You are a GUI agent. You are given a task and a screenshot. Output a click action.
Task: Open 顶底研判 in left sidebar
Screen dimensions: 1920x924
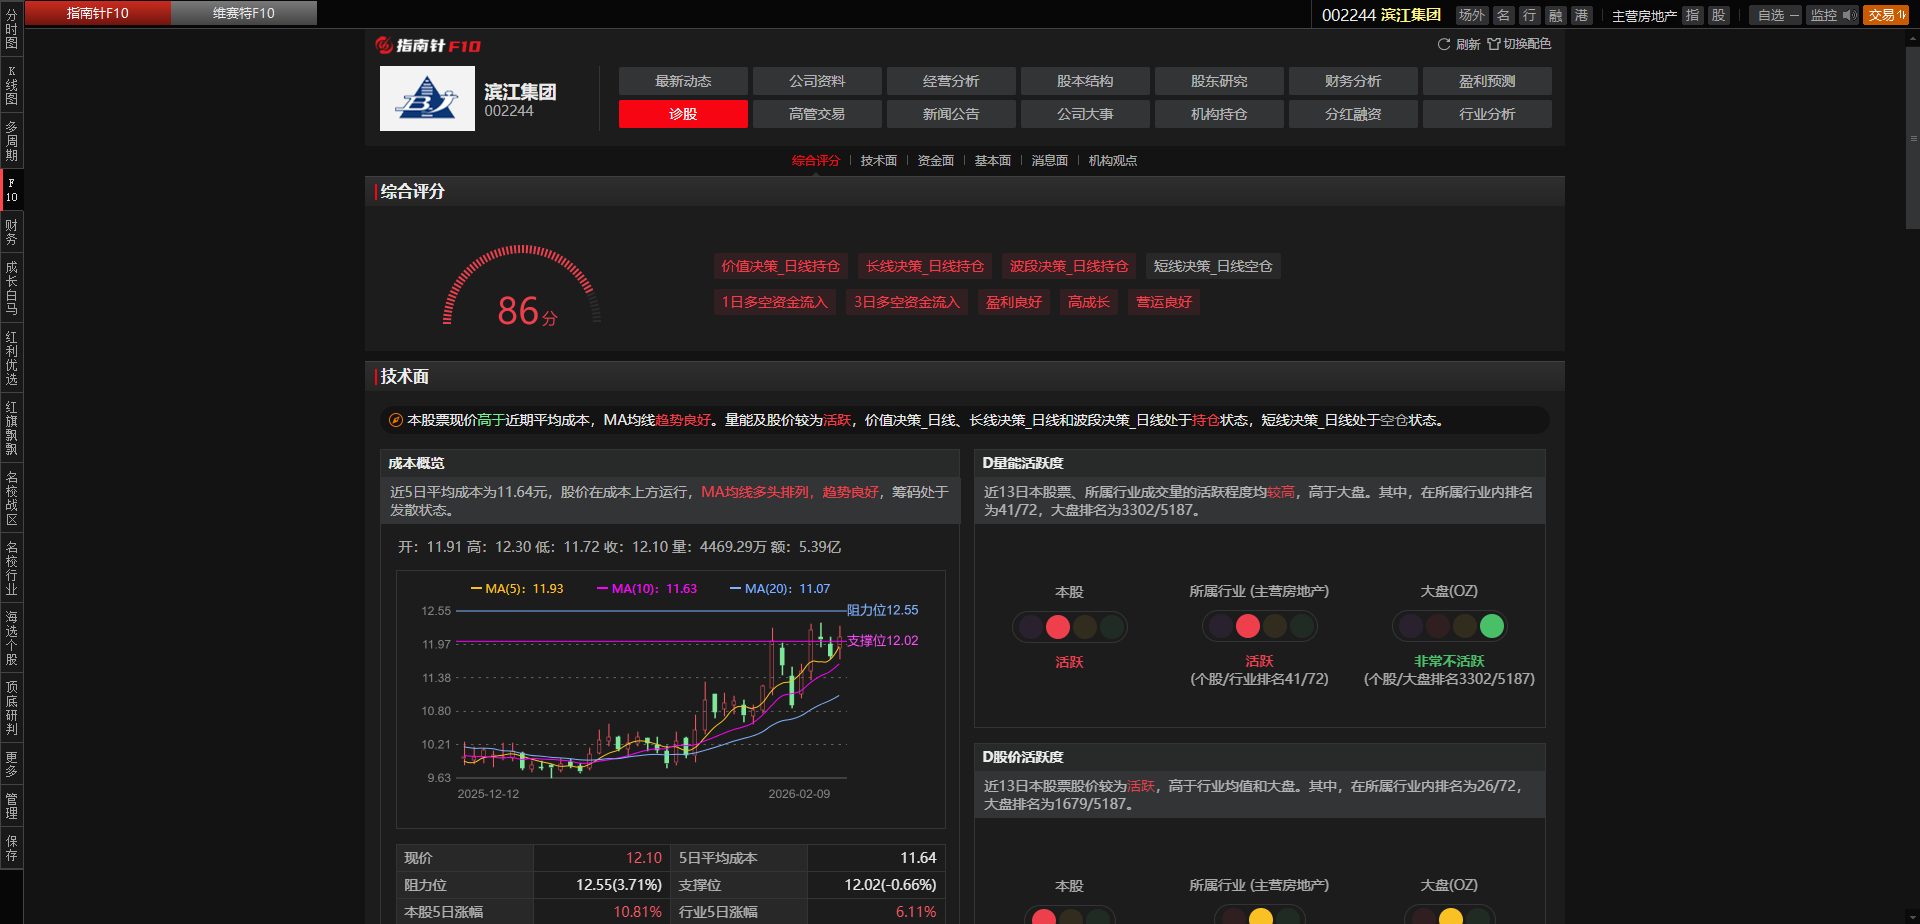coord(12,708)
